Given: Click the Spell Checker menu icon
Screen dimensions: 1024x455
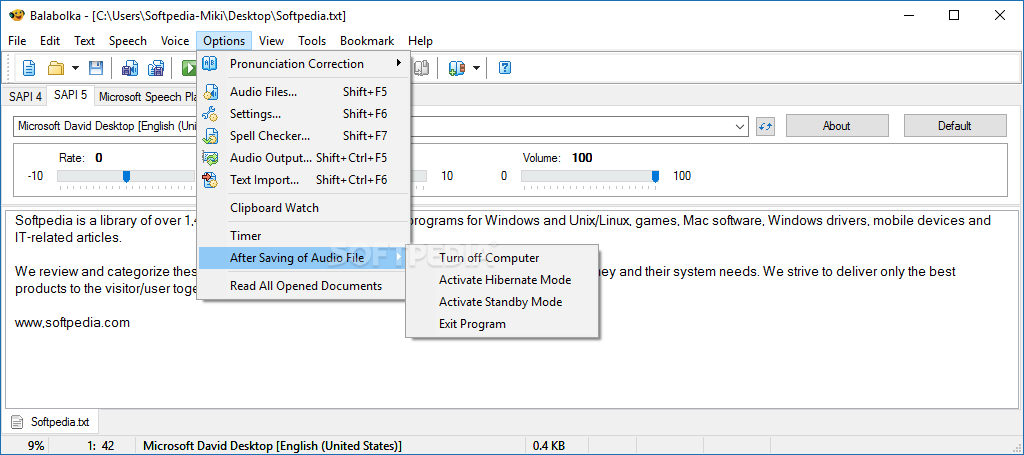Looking at the screenshot, I should (x=210, y=136).
